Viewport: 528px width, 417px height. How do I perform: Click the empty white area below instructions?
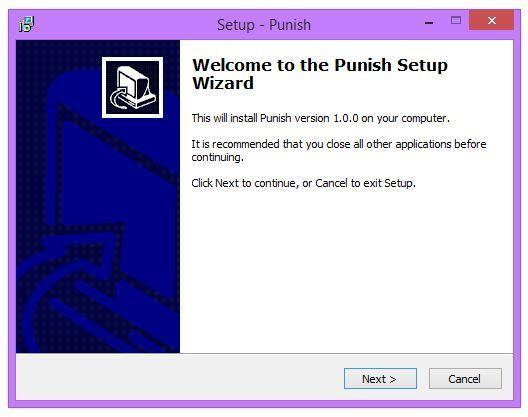click(x=346, y=269)
